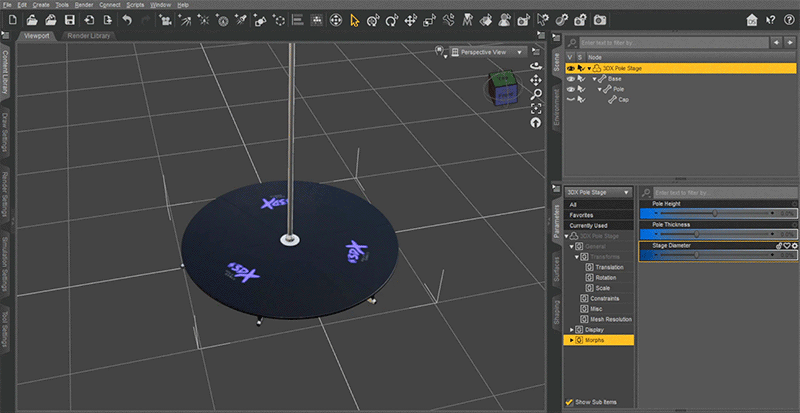Image resolution: width=800 pixels, height=413 pixels.
Task: Switch to the Render Library tab
Action: 89,36
